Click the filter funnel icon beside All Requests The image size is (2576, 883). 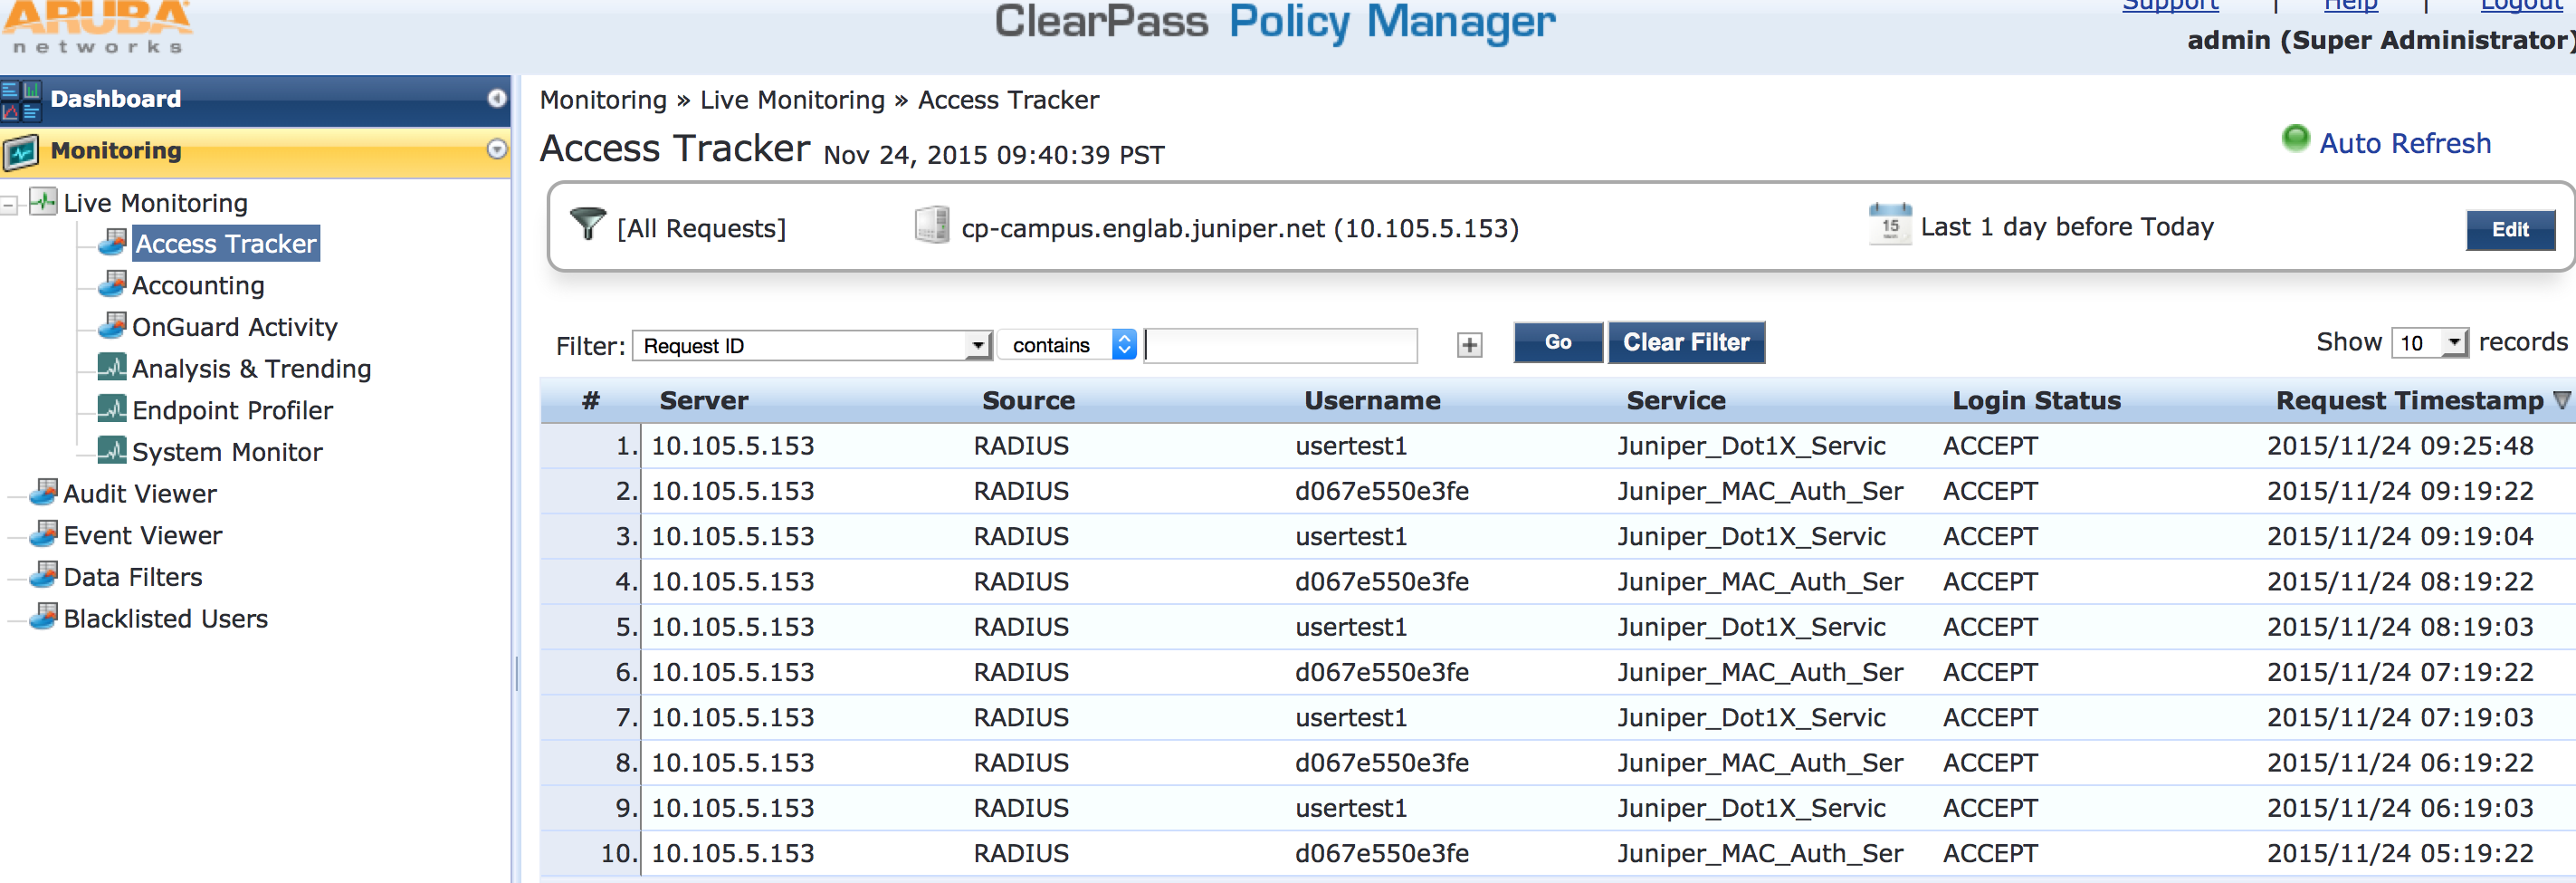click(587, 224)
